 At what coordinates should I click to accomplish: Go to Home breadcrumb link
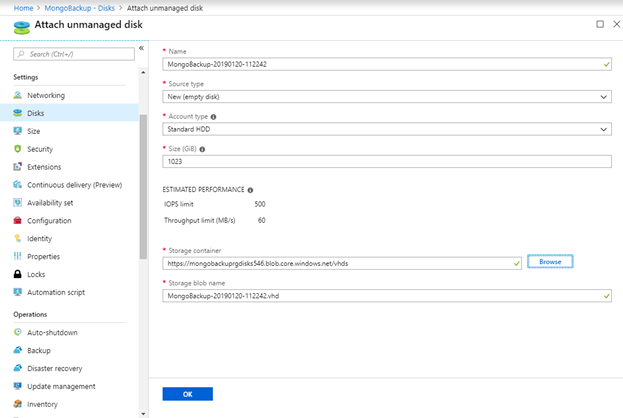pos(23,8)
